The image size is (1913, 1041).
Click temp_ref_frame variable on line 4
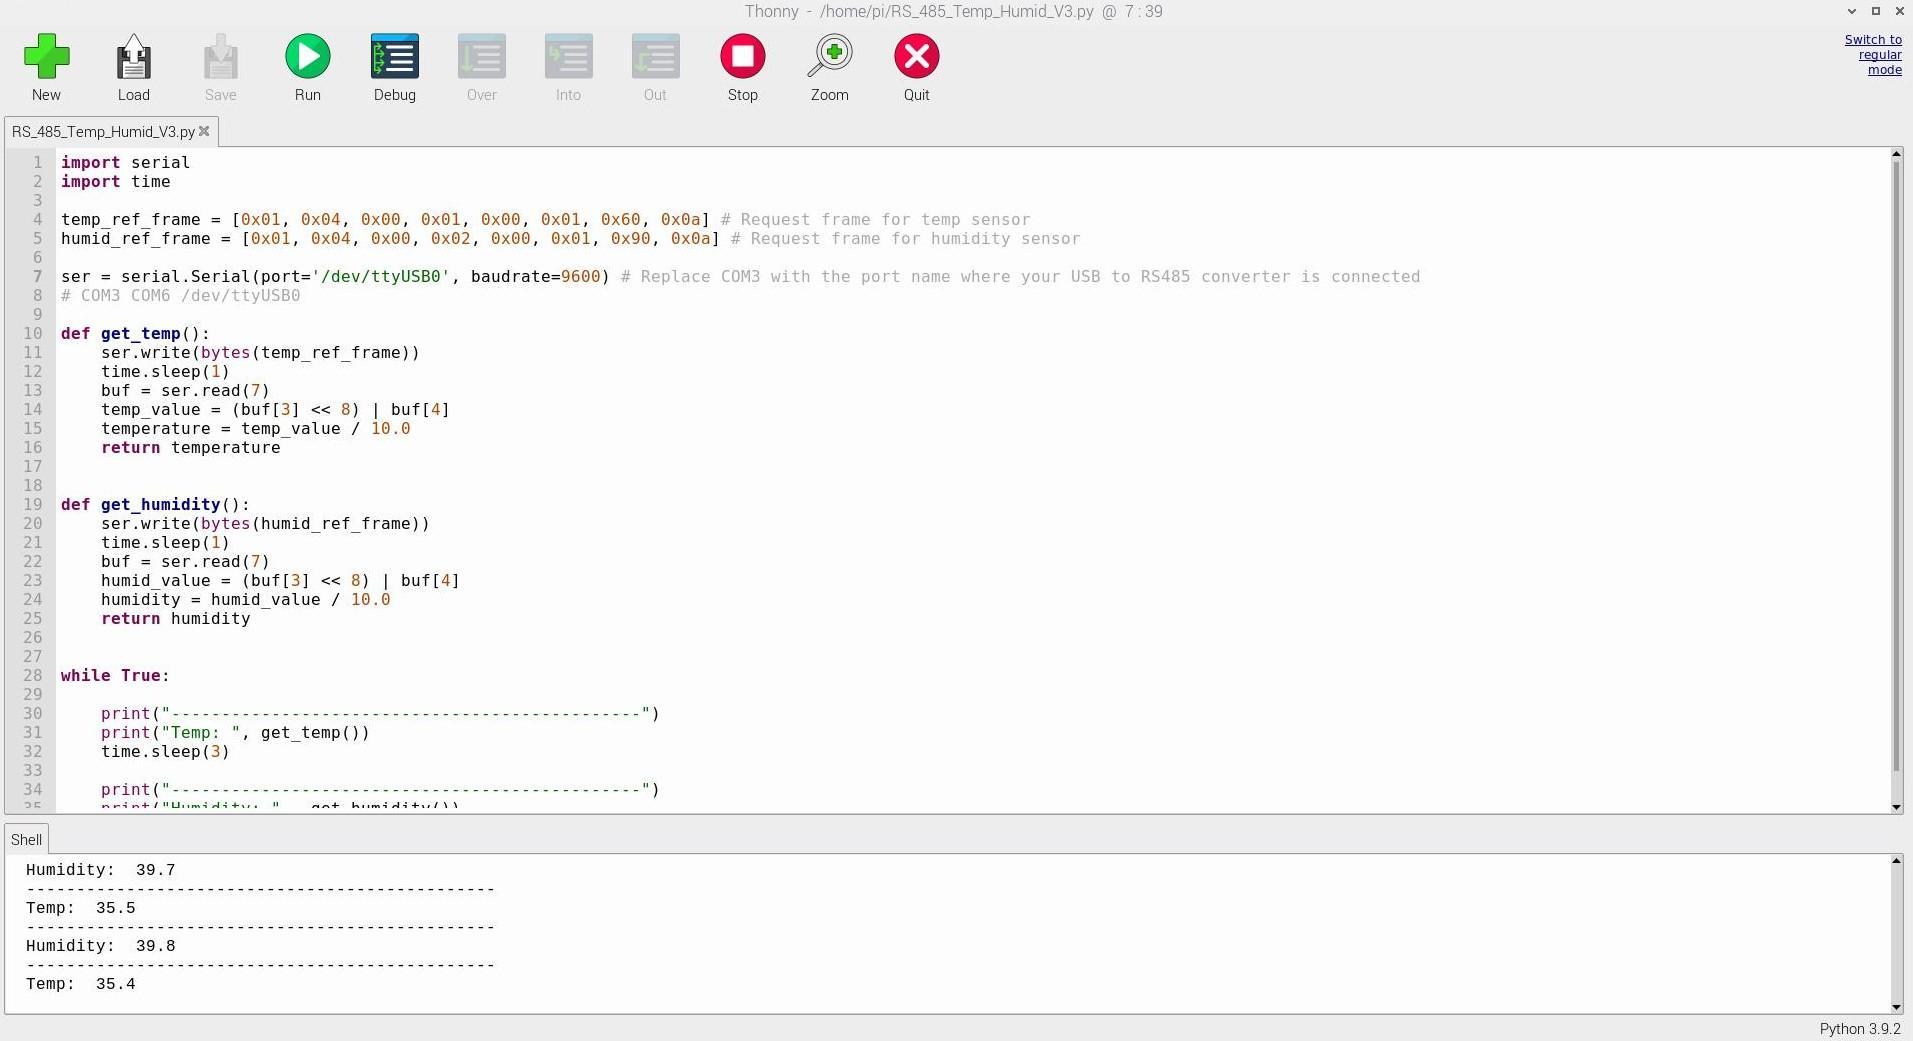point(130,219)
